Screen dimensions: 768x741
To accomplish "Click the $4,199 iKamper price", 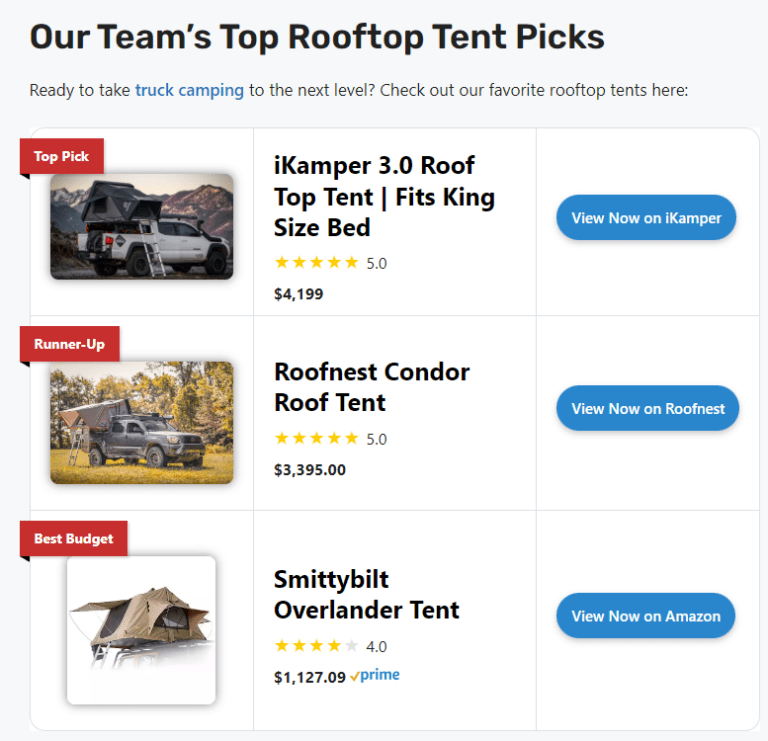I will tap(298, 294).
